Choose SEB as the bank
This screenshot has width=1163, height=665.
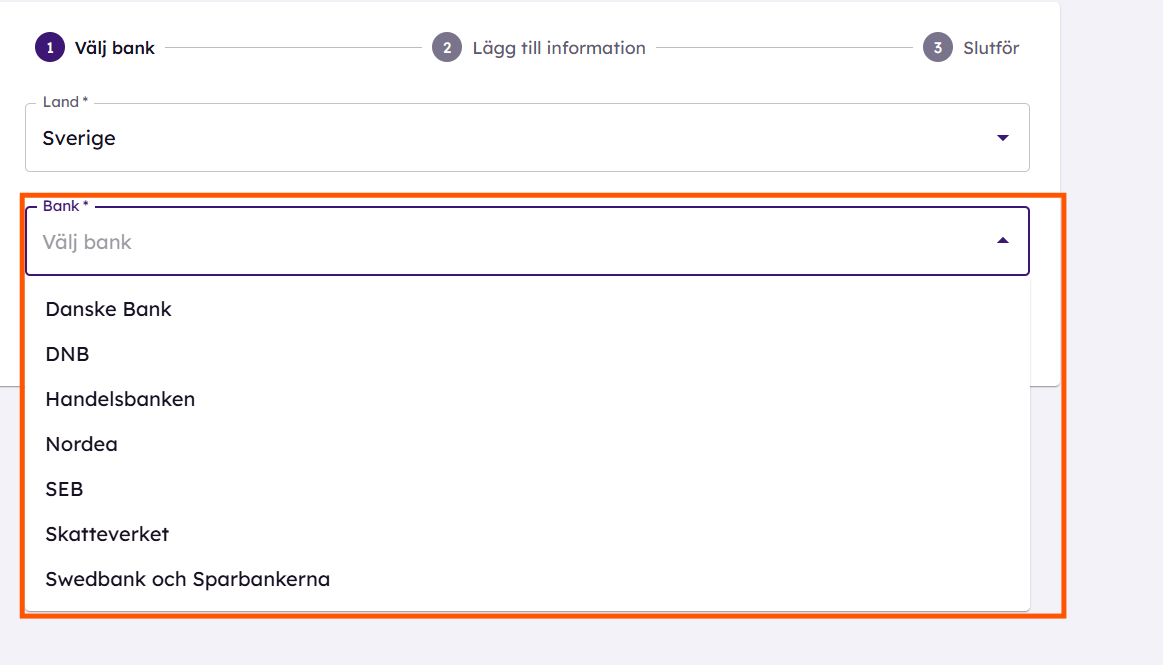527,489
